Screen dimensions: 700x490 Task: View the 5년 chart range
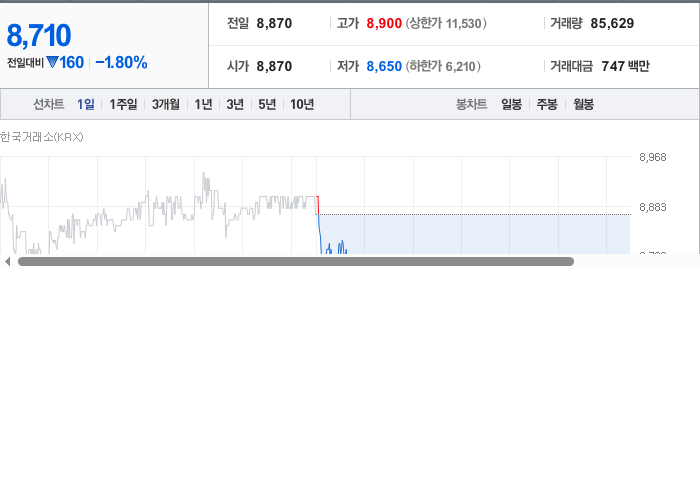(267, 104)
